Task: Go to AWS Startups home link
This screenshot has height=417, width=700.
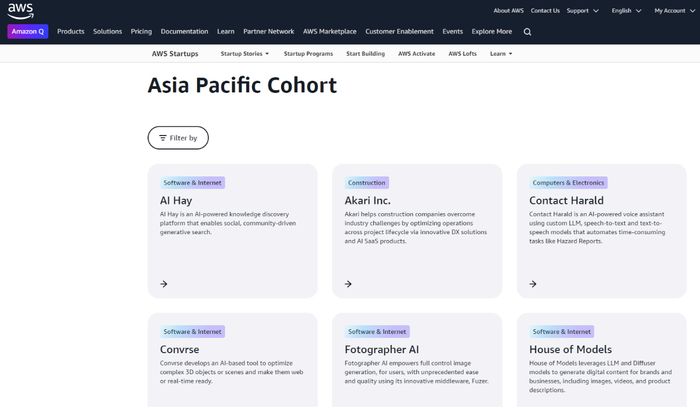Action: pos(175,54)
